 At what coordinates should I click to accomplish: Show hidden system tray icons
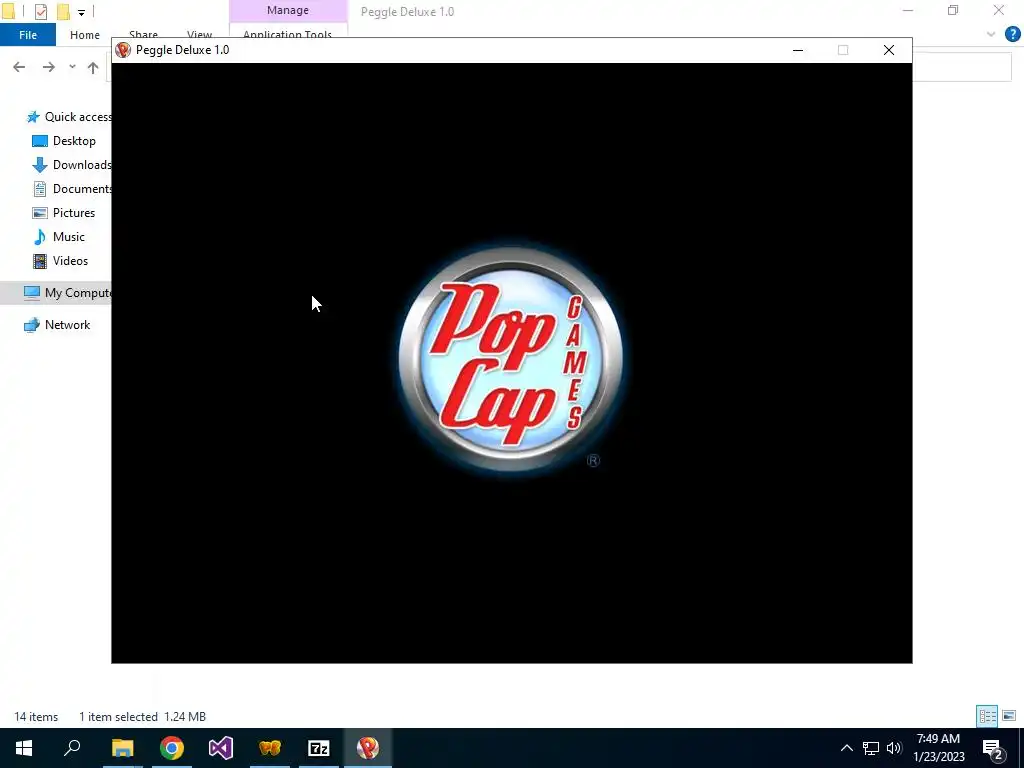tap(846, 748)
